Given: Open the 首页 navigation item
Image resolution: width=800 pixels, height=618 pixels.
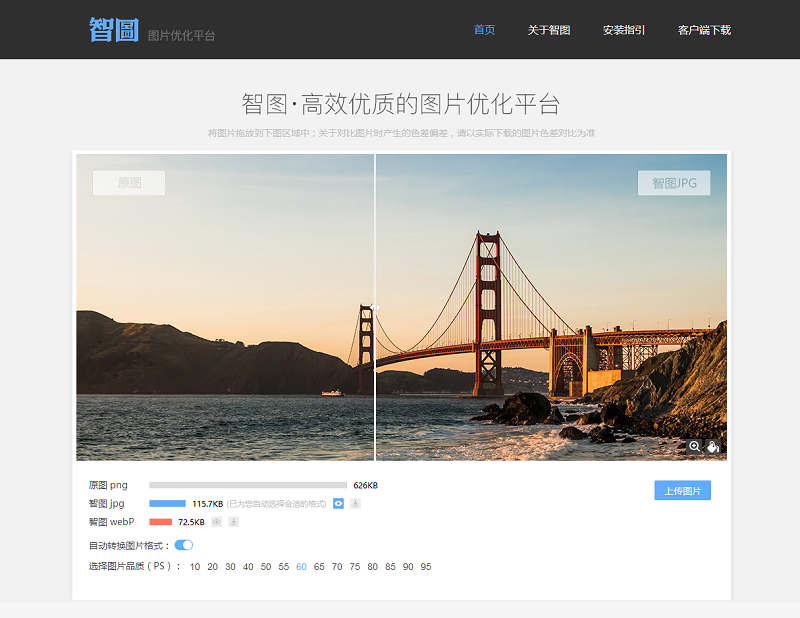Looking at the screenshot, I should point(484,30).
